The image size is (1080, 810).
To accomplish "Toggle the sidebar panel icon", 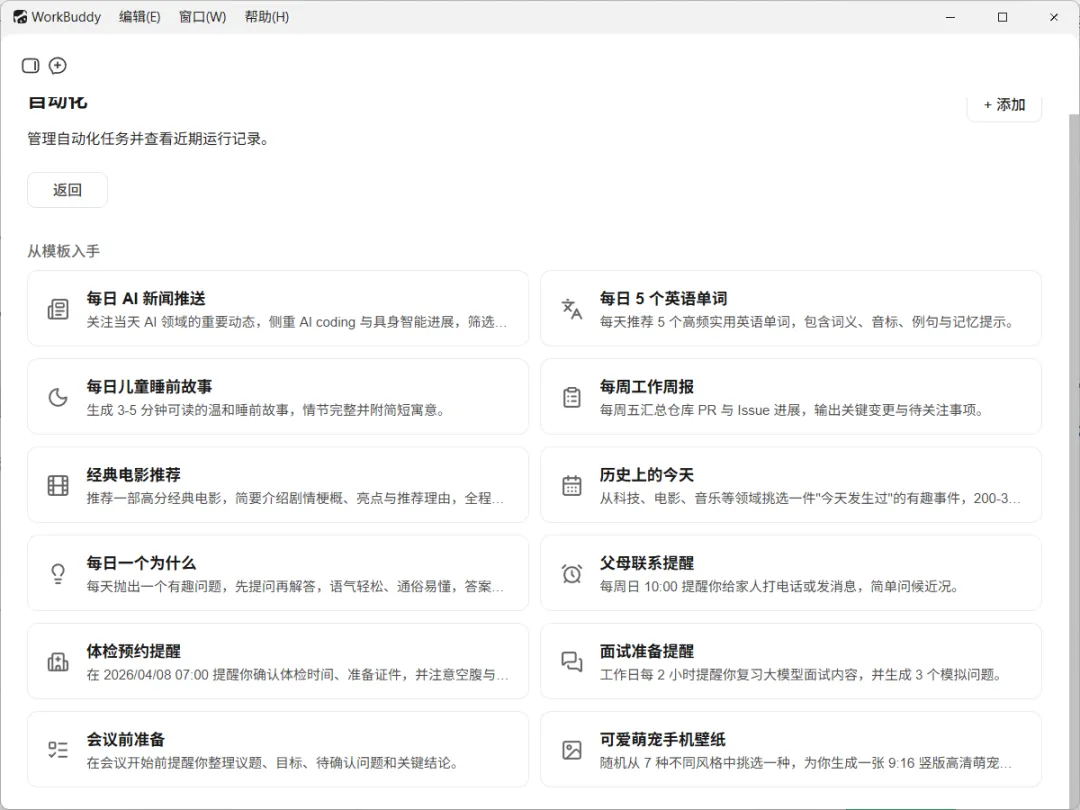I will click(30, 65).
